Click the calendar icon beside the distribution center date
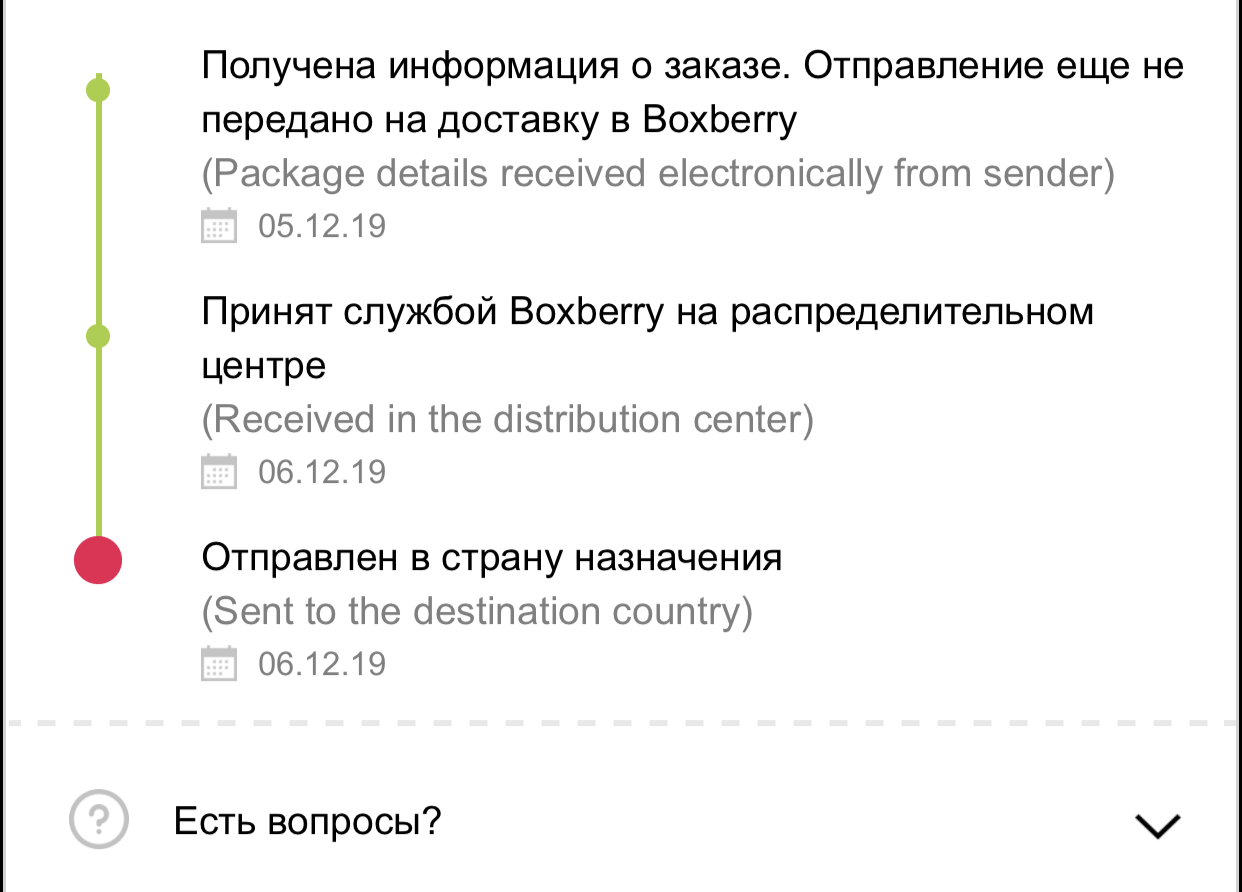This screenshot has width=1242, height=892. tap(219, 471)
